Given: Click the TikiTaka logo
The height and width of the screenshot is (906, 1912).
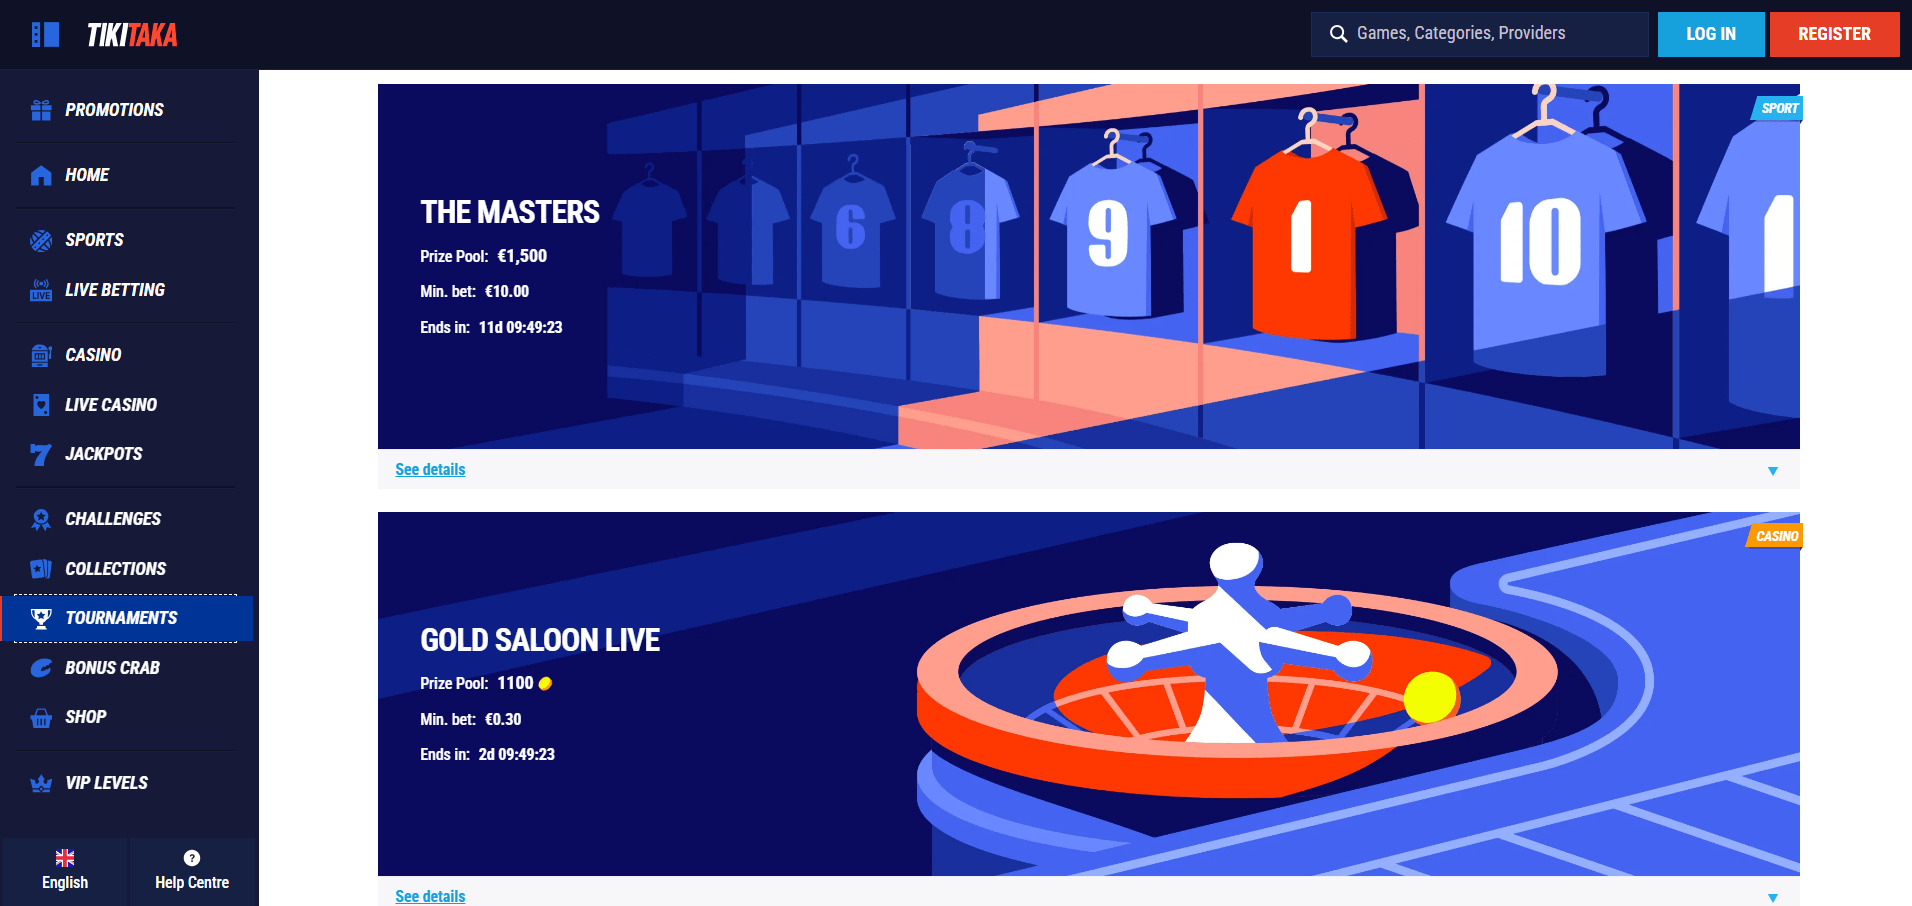Looking at the screenshot, I should (x=132, y=35).
